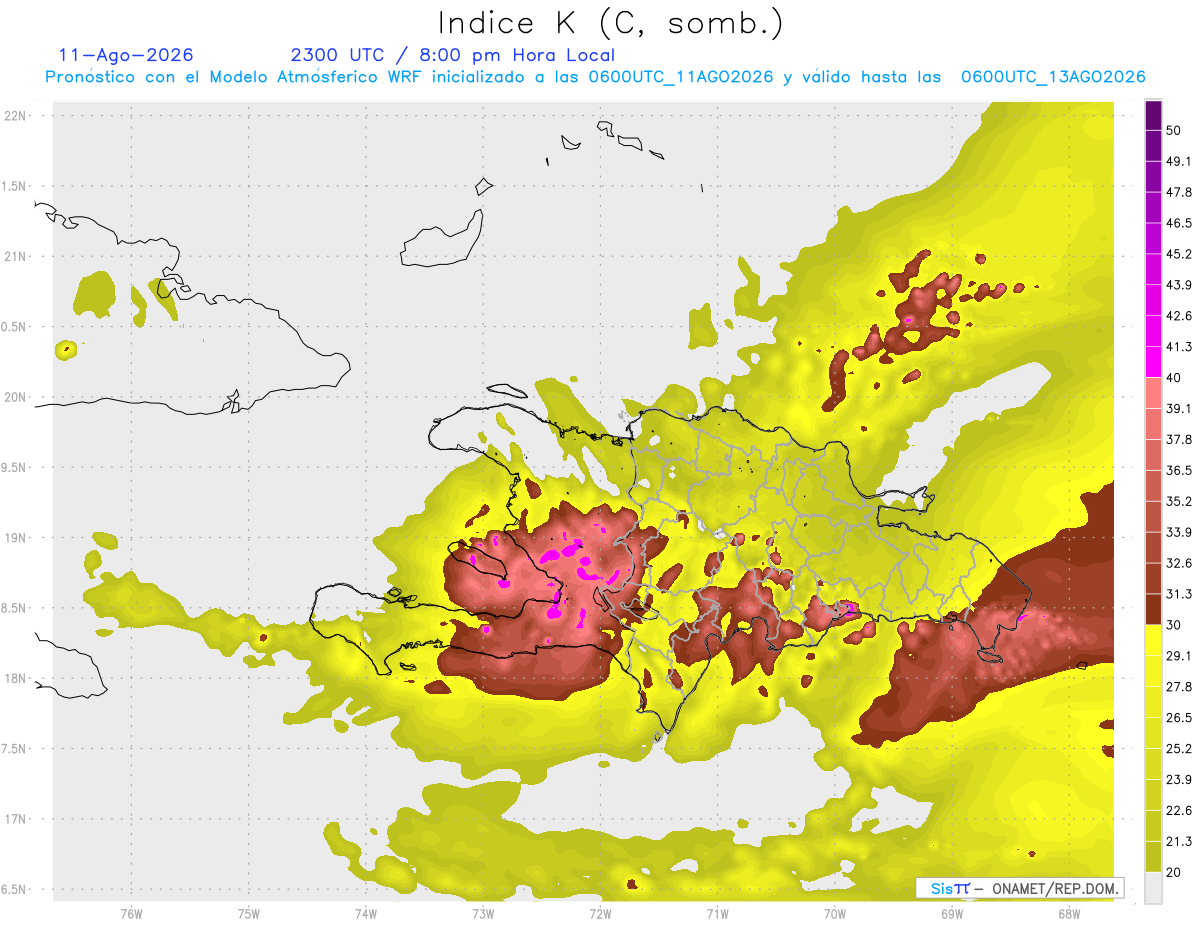Select the '23.9' legend value

click(1178, 780)
